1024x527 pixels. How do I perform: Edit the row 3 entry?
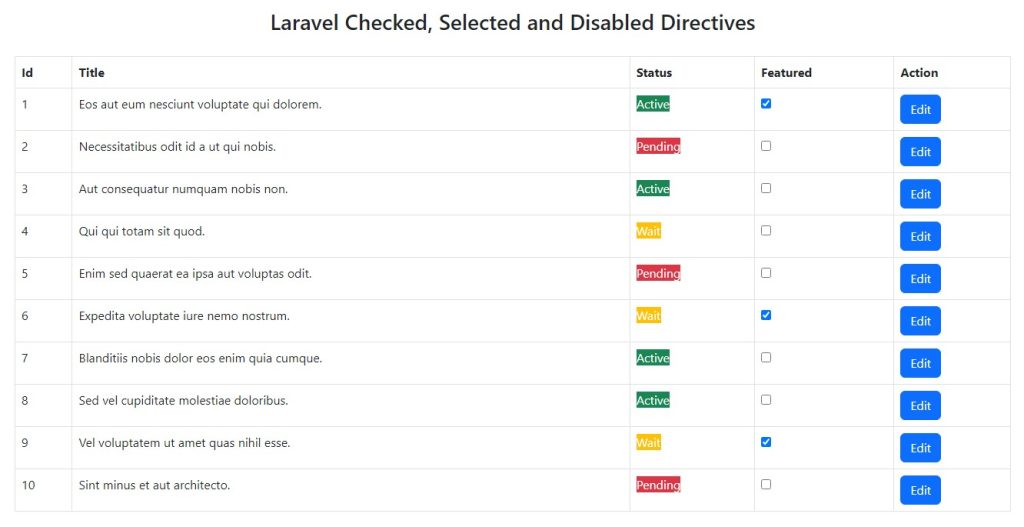coord(920,194)
